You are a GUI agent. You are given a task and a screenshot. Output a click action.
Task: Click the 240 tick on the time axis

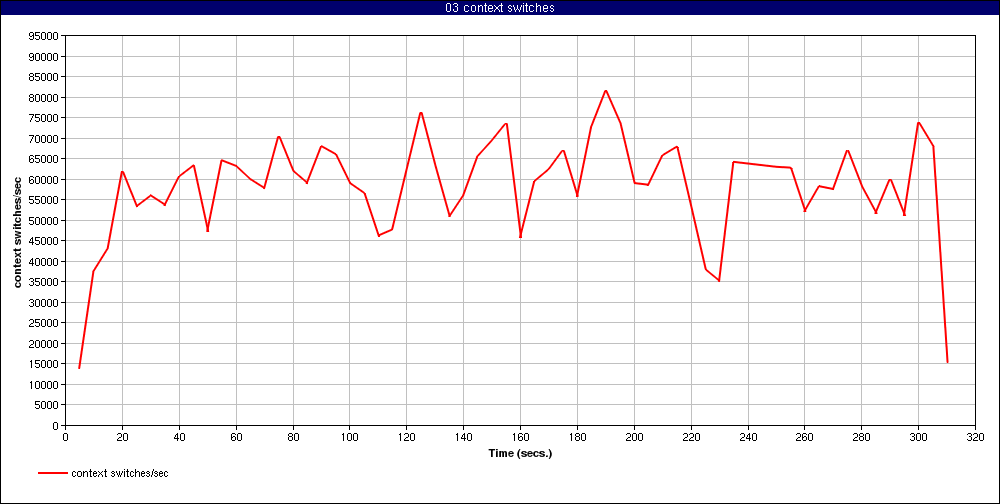pos(747,437)
